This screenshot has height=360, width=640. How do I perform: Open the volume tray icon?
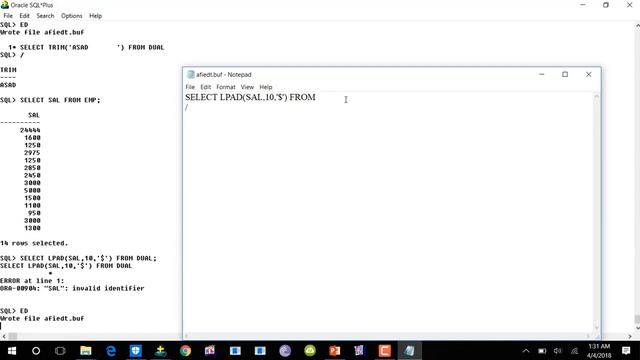[558, 351]
